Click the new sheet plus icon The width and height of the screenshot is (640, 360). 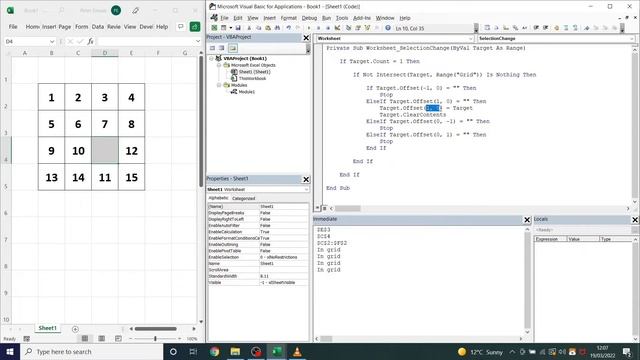click(x=75, y=329)
